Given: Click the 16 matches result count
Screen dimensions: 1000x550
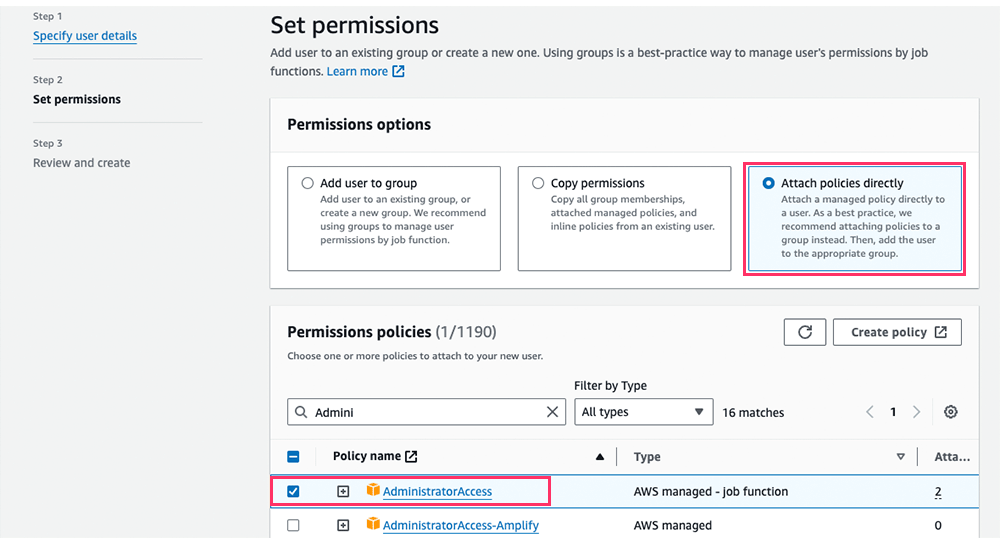Looking at the screenshot, I should pos(753,413).
